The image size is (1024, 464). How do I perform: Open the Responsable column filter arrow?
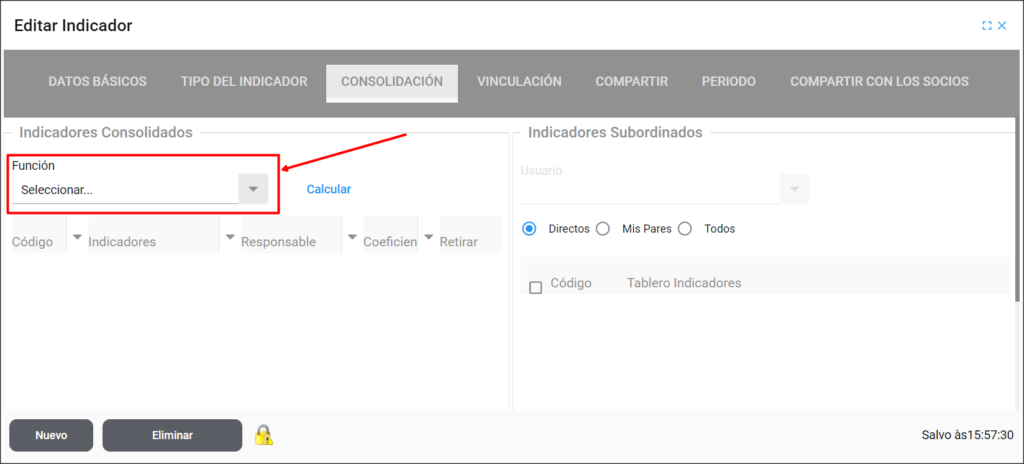[352, 237]
